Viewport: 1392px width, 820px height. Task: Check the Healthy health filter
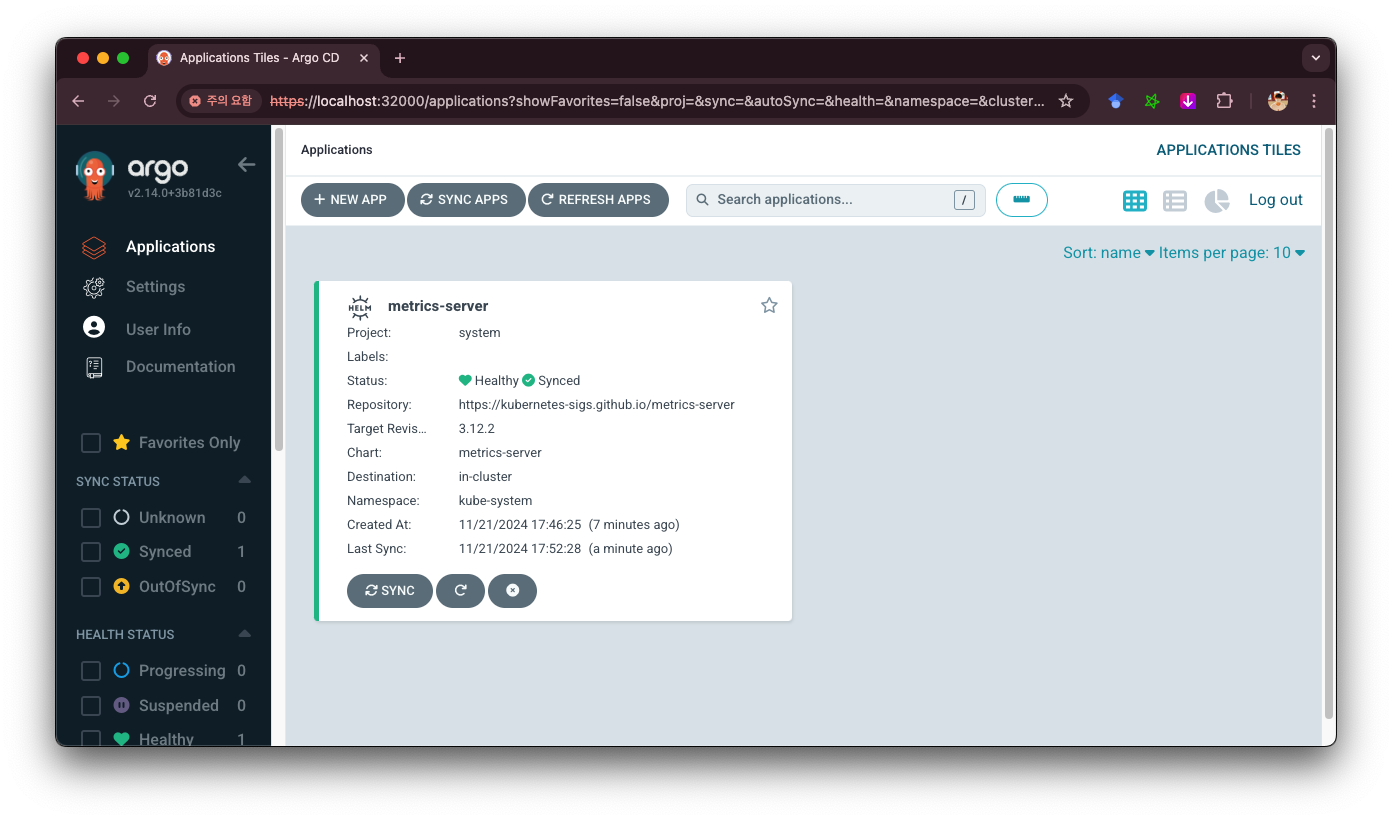coord(91,739)
